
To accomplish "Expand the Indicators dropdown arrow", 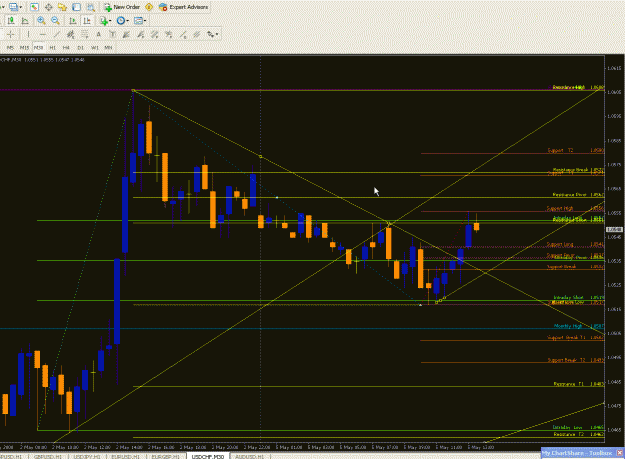I will [110, 21].
